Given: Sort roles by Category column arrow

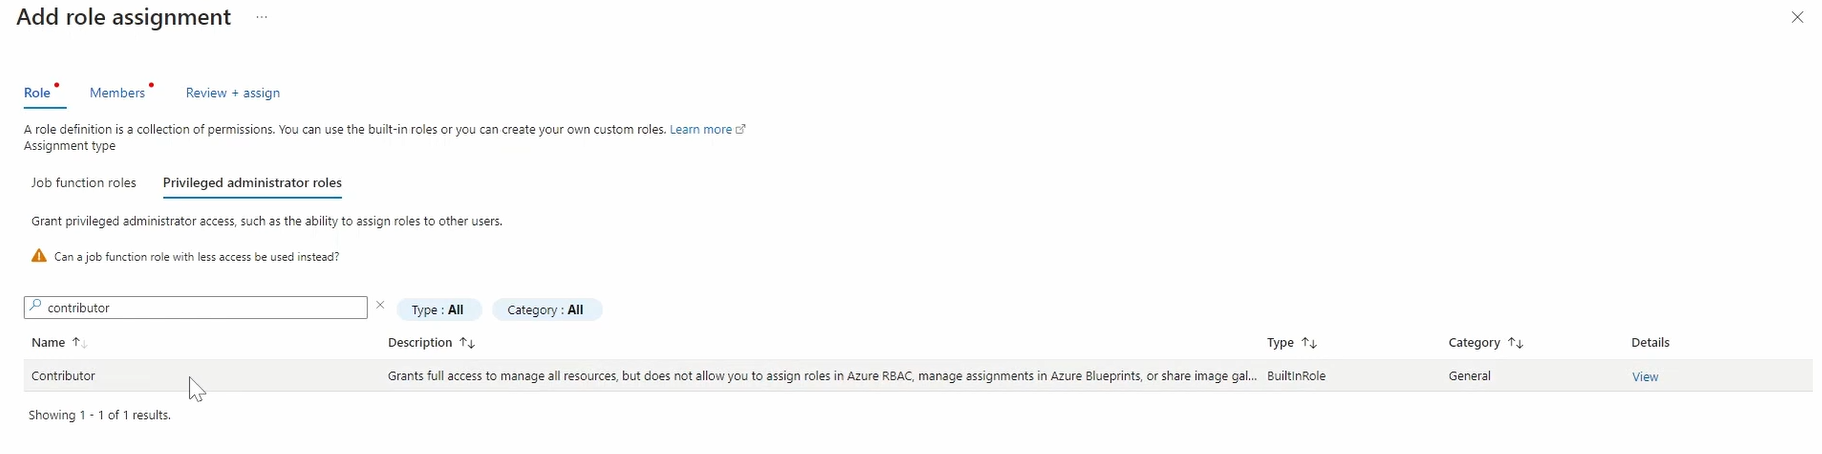Looking at the screenshot, I should click(x=1516, y=343).
